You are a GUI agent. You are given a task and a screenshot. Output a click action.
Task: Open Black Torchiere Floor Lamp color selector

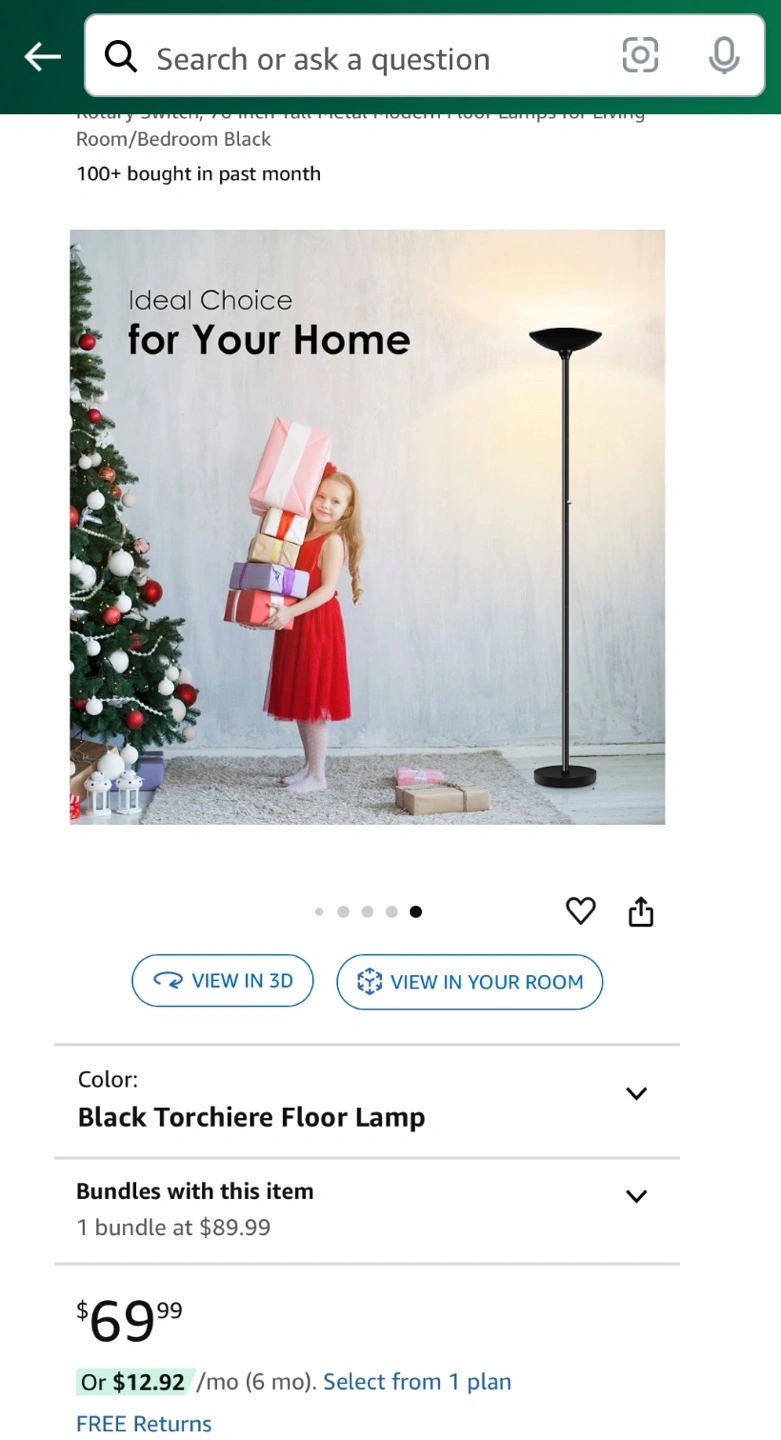tap(367, 1101)
